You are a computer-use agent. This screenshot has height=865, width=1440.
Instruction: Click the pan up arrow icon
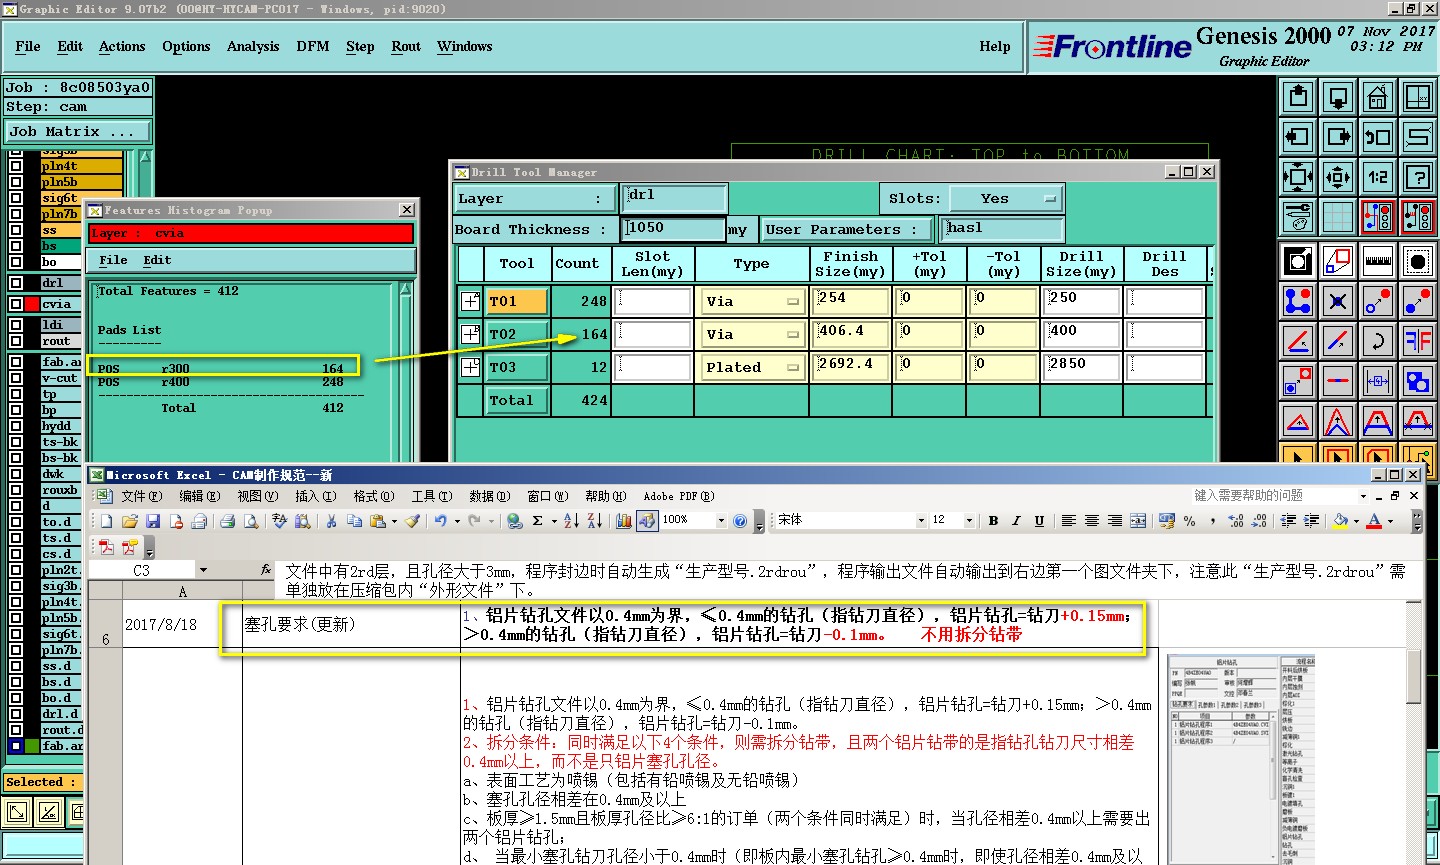[x=1298, y=97]
